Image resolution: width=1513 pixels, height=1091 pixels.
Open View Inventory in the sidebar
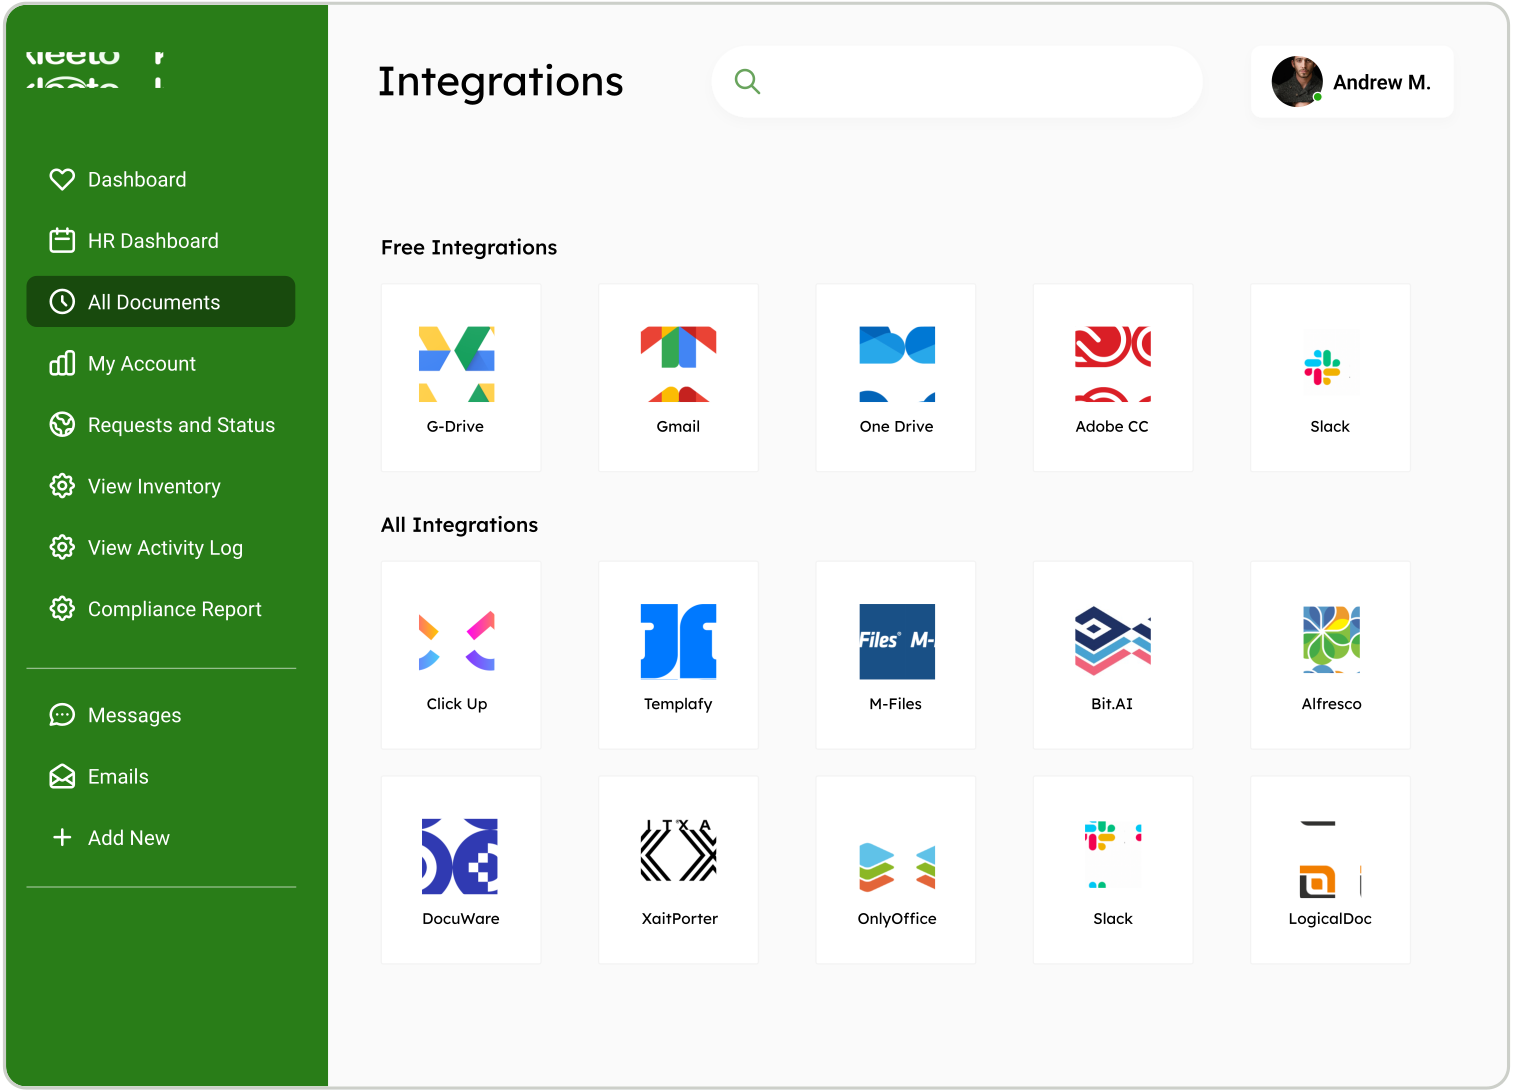pos(161,487)
